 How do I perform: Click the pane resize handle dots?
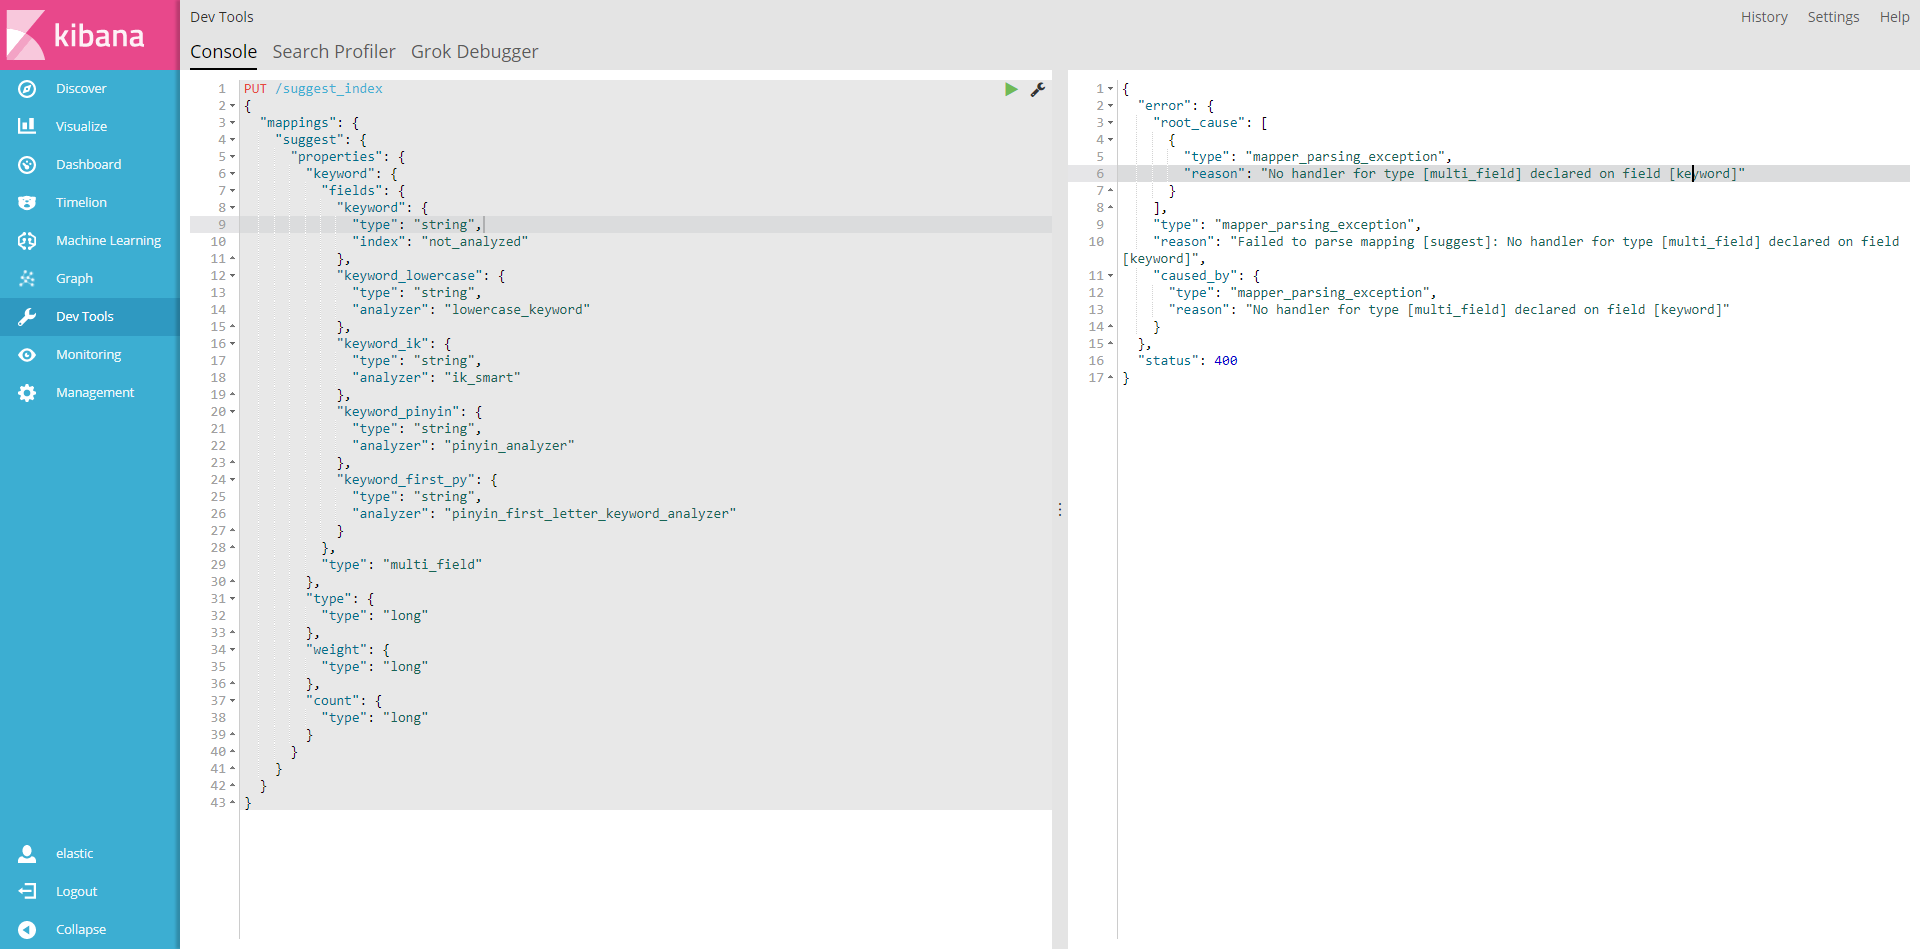pos(1060,510)
